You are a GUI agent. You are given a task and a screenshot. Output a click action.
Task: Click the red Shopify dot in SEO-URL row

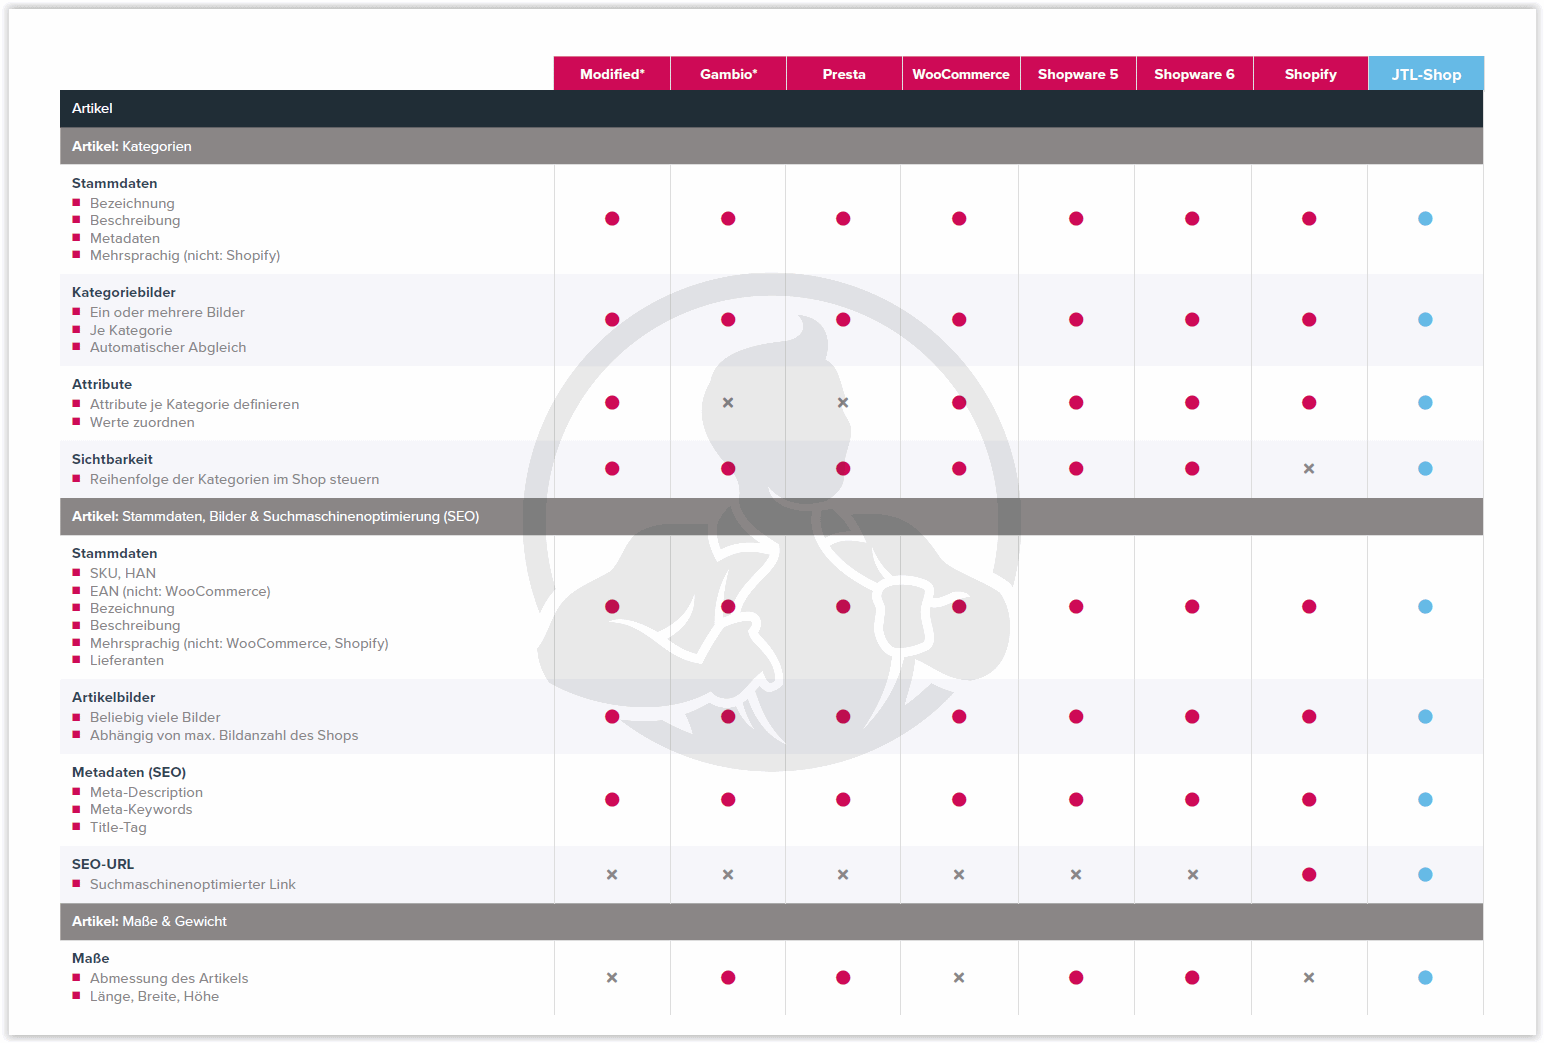tap(1309, 875)
